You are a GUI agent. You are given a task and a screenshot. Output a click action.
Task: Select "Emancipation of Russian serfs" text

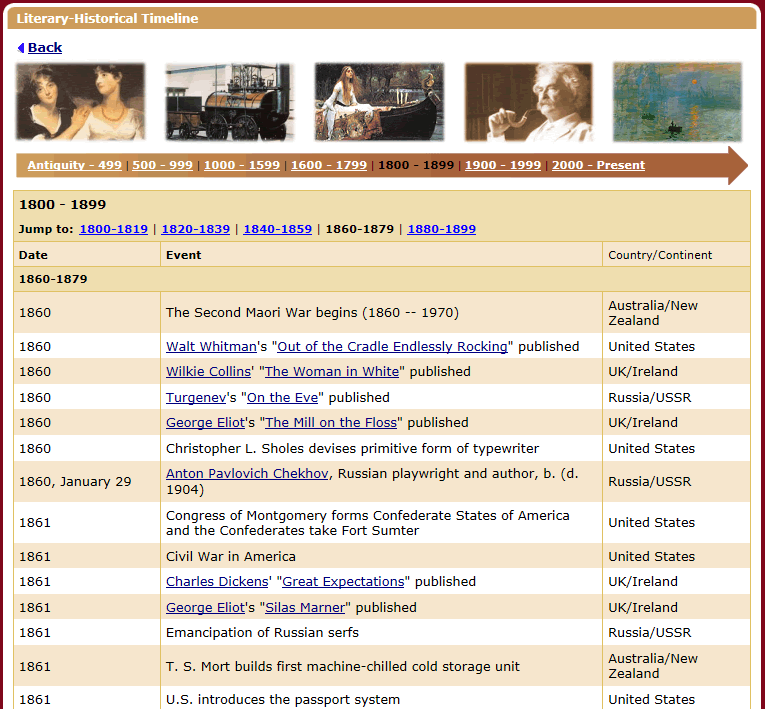tap(262, 632)
